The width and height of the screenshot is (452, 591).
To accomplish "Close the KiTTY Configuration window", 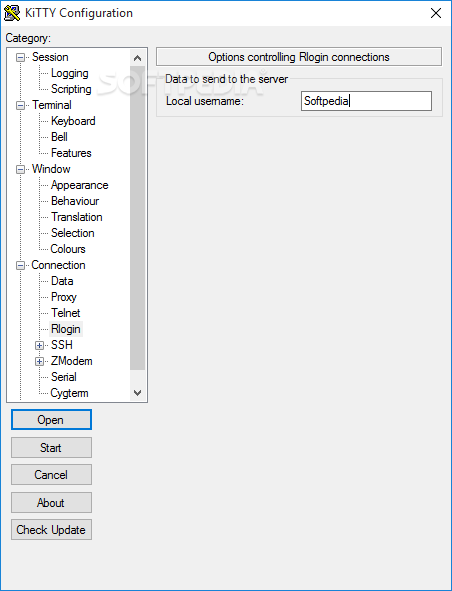I will [x=436, y=13].
